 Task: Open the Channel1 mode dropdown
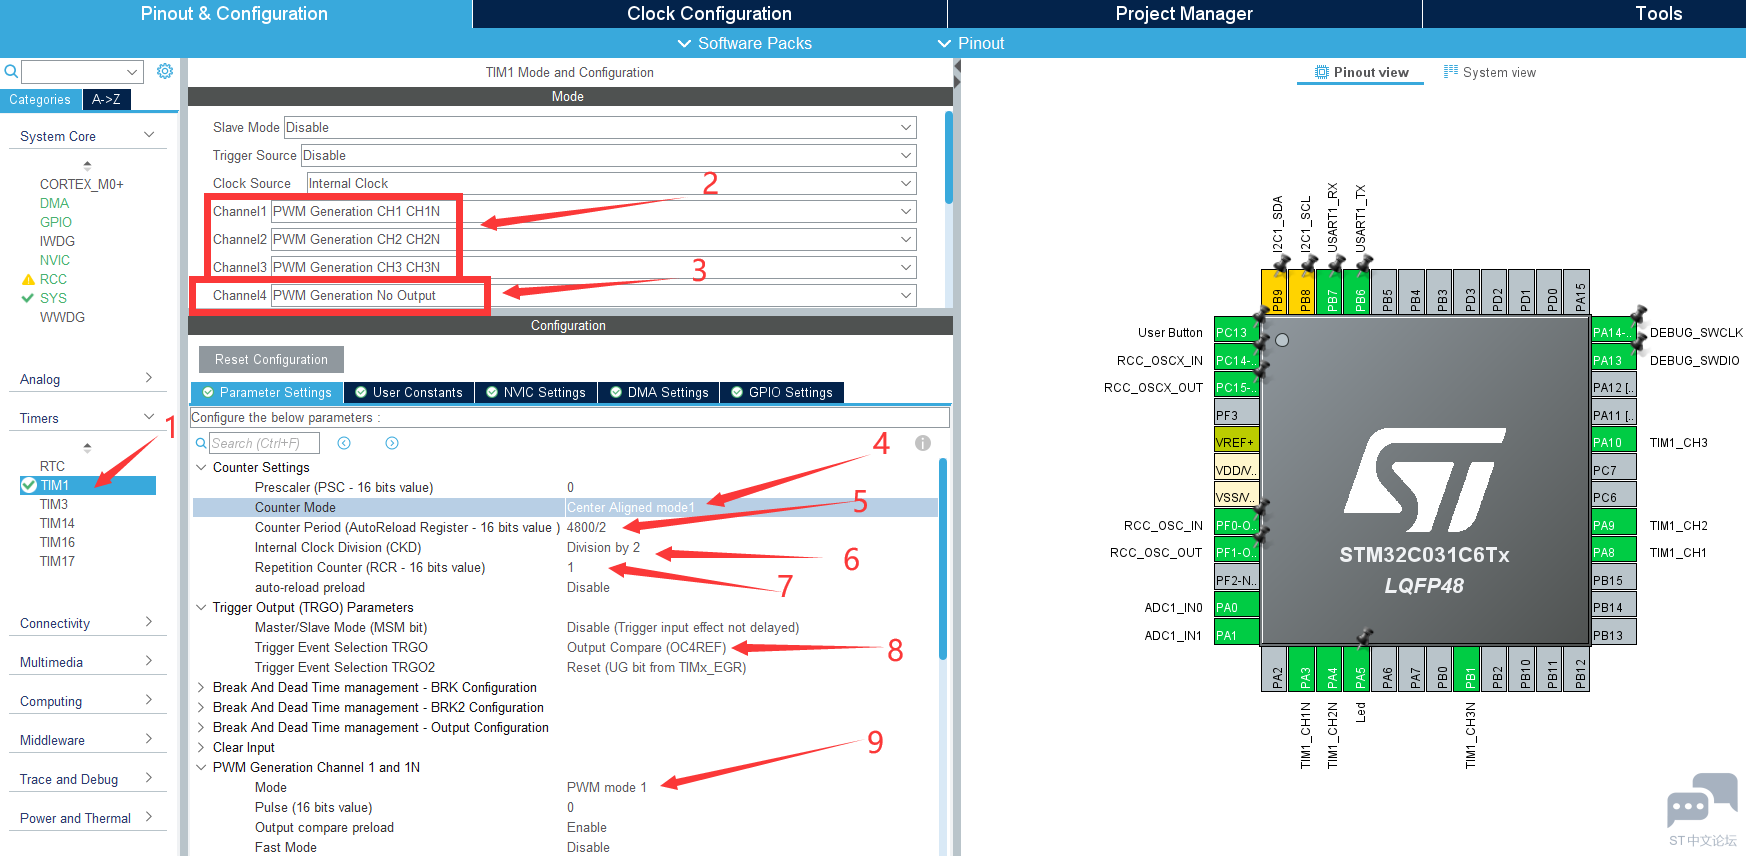tap(593, 211)
